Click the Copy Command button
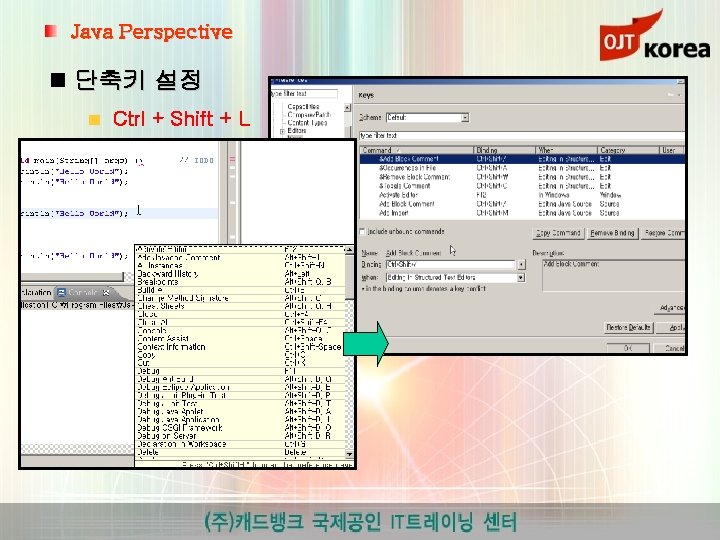Screen dimensions: 720x540 pos(558,233)
